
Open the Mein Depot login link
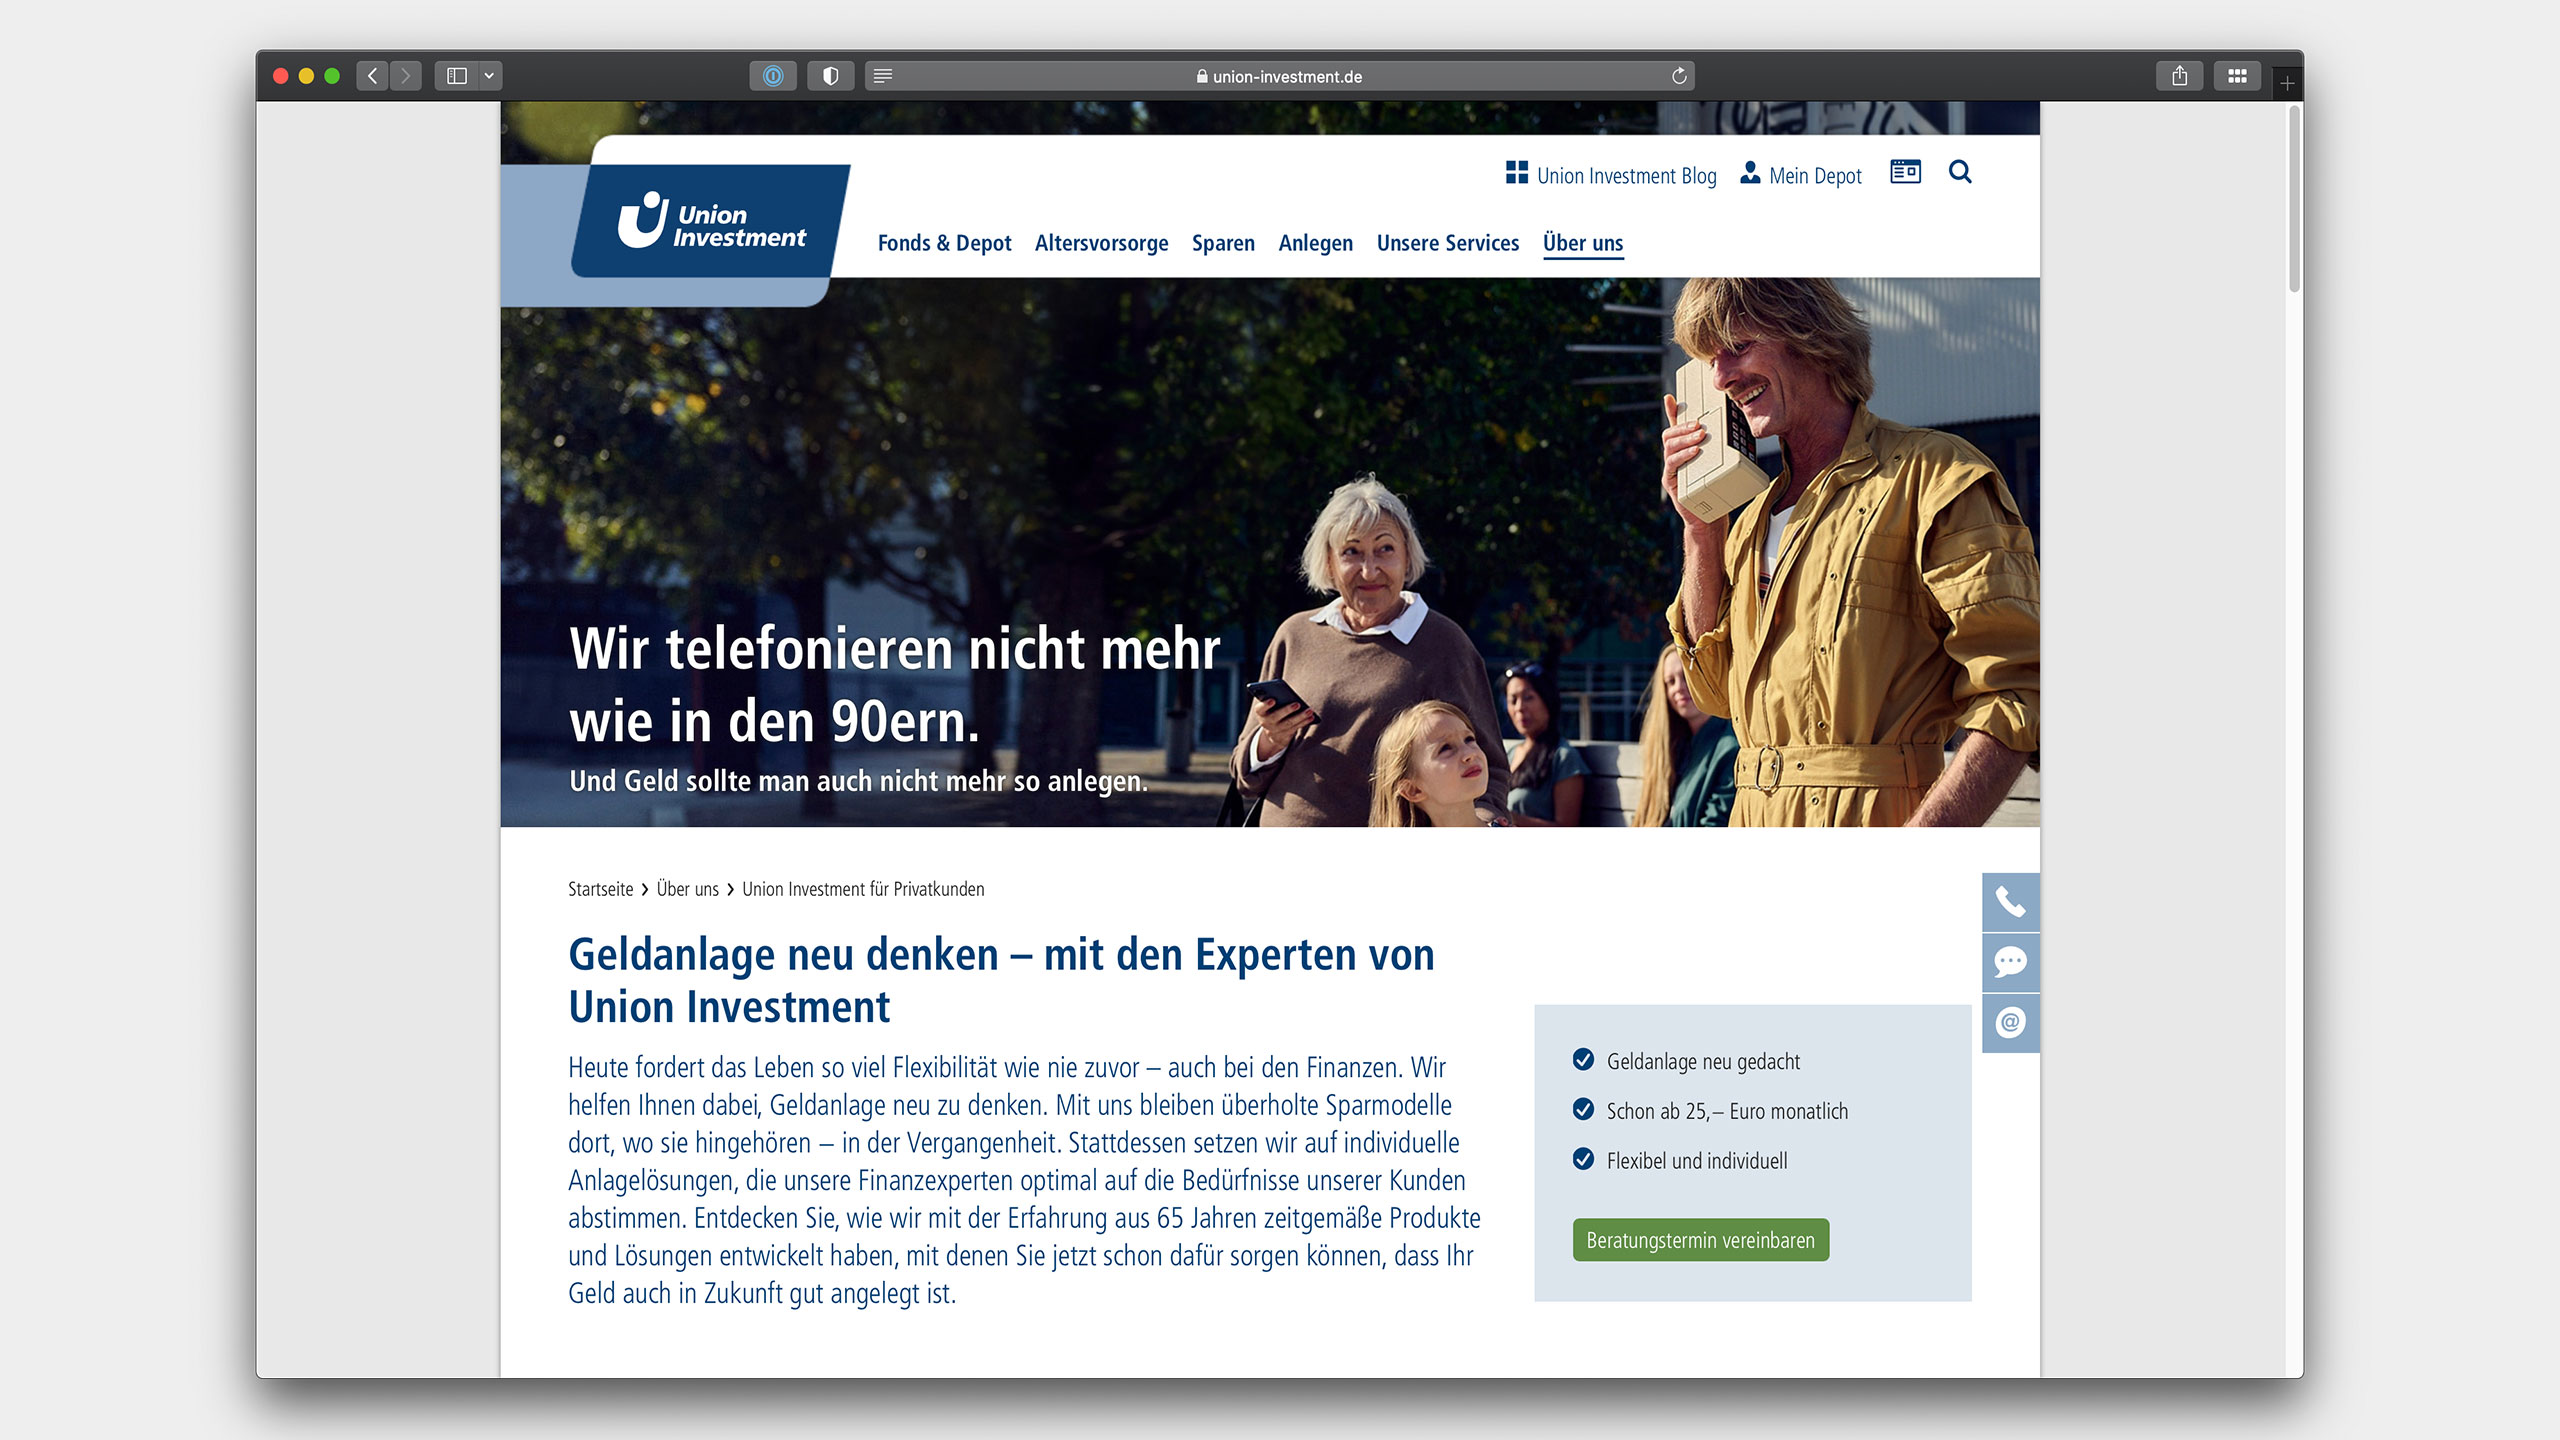click(1815, 176)
